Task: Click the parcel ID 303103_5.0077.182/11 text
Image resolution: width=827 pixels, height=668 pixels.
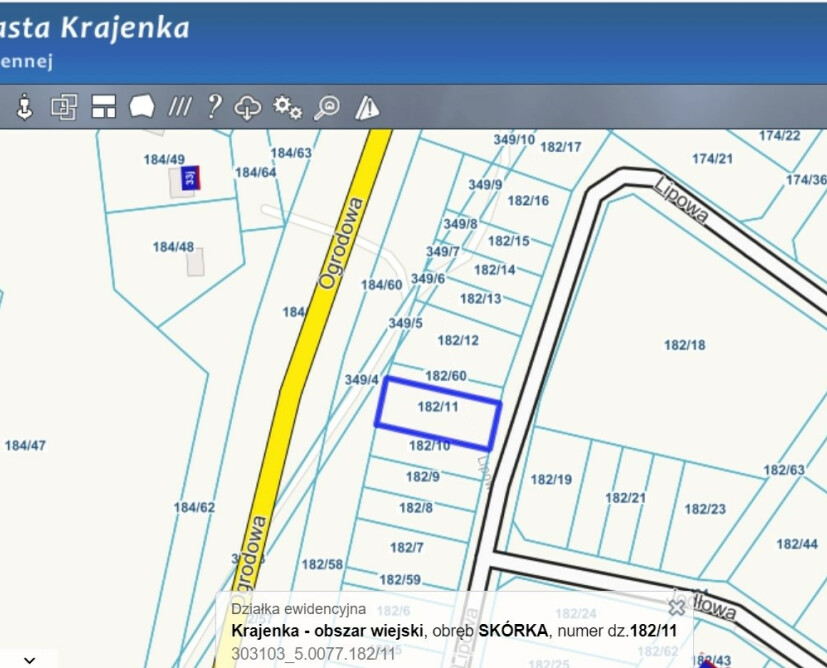Action: (313, 652)
